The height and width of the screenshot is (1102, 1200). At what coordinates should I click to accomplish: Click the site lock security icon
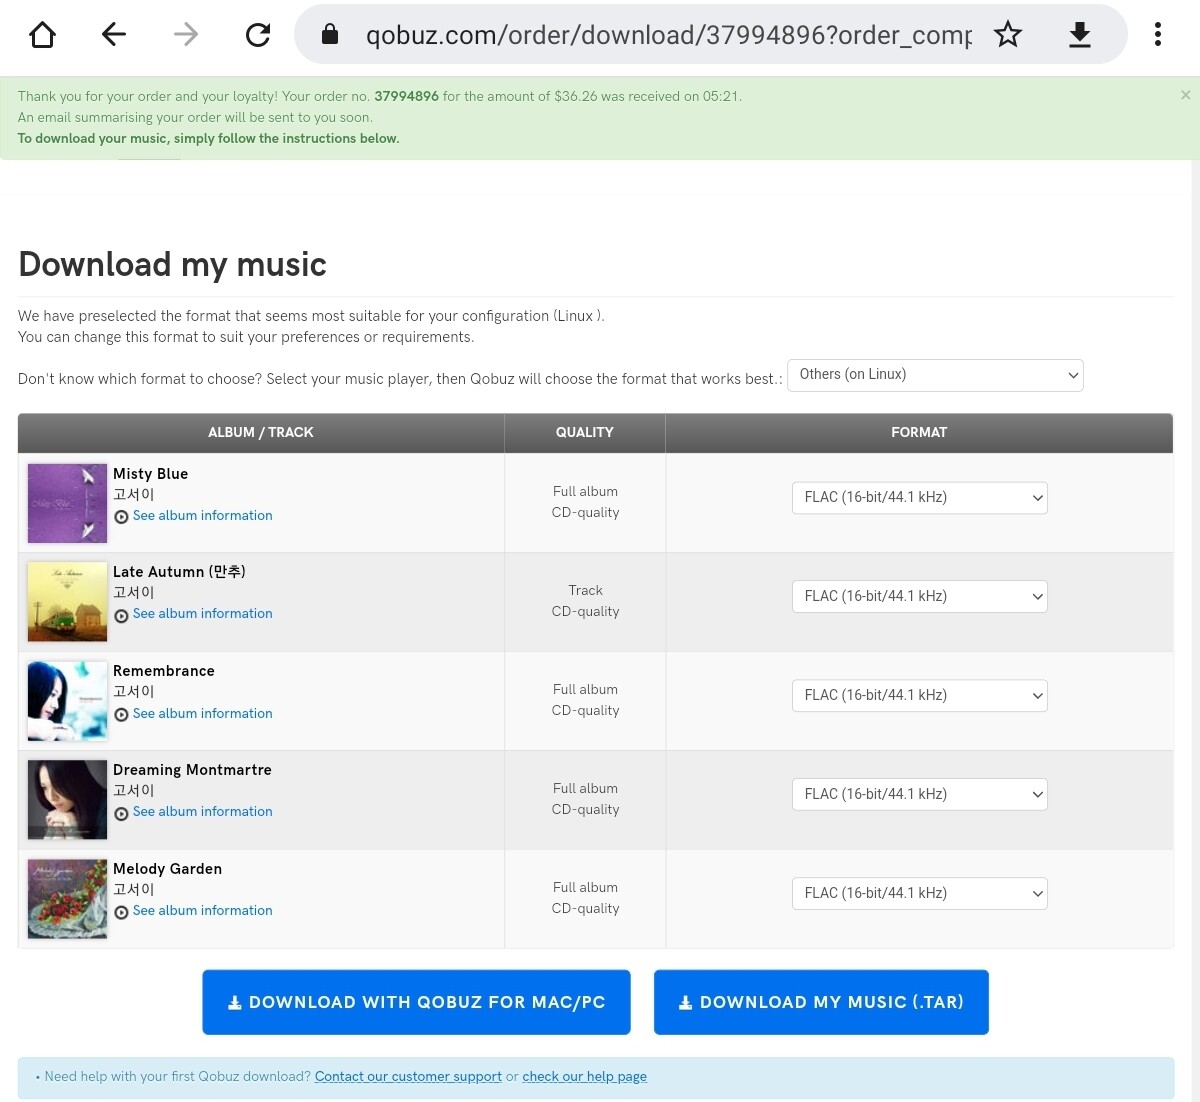[x=330, y=35]
